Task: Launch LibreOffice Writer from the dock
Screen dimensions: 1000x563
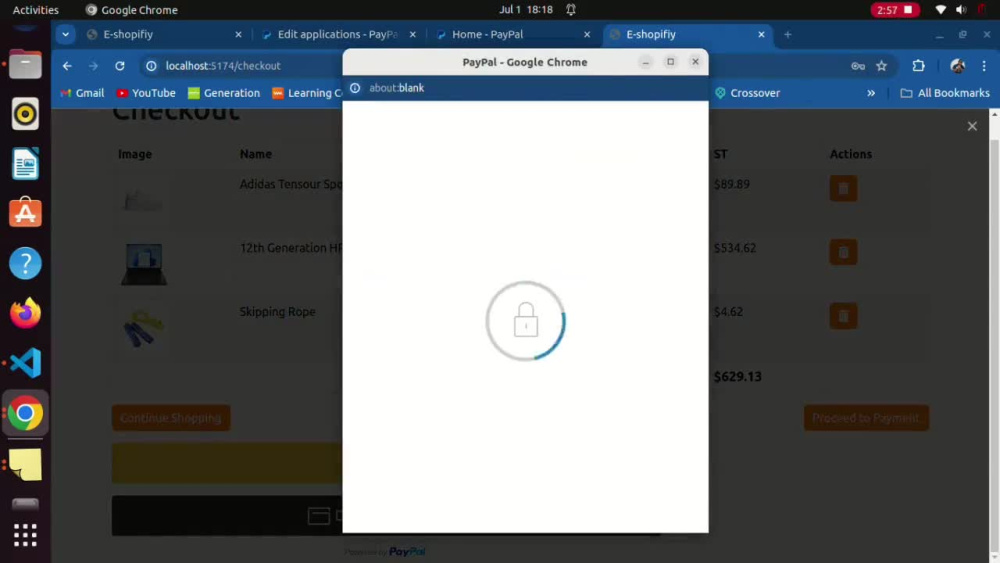Action: point(25,164)
